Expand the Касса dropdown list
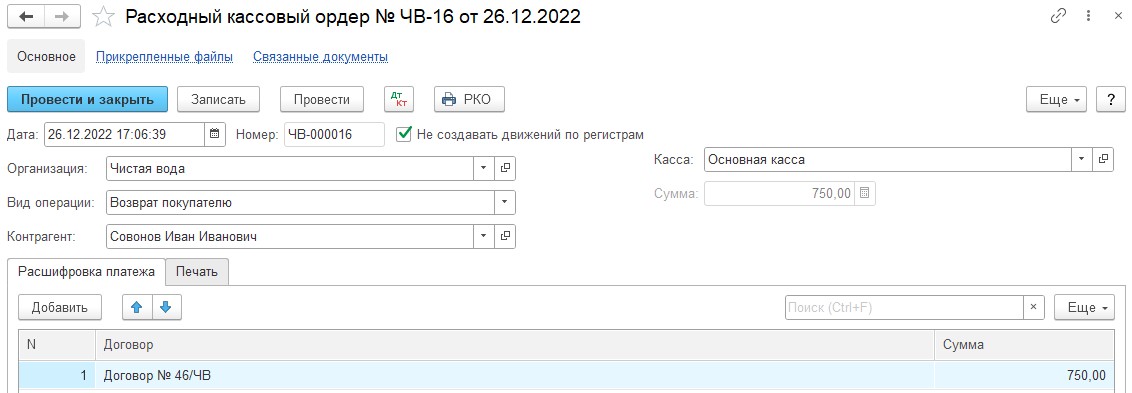Screen dimensions: 1132x393 tap(1081, 160)
